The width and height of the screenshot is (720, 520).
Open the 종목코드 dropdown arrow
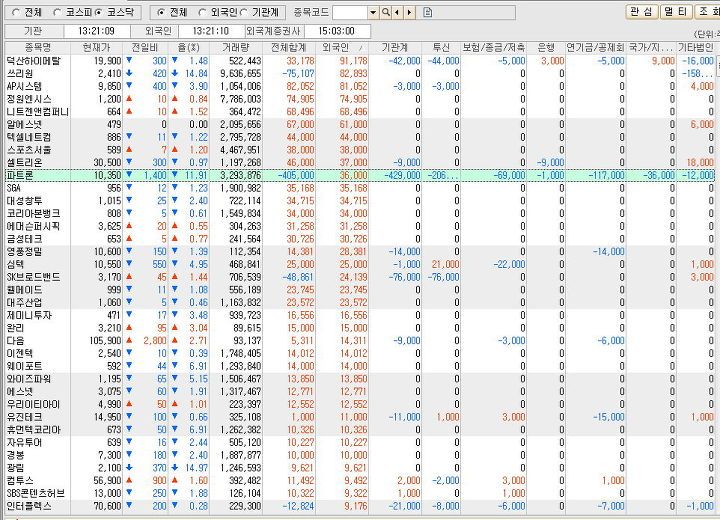coord(373,12)
